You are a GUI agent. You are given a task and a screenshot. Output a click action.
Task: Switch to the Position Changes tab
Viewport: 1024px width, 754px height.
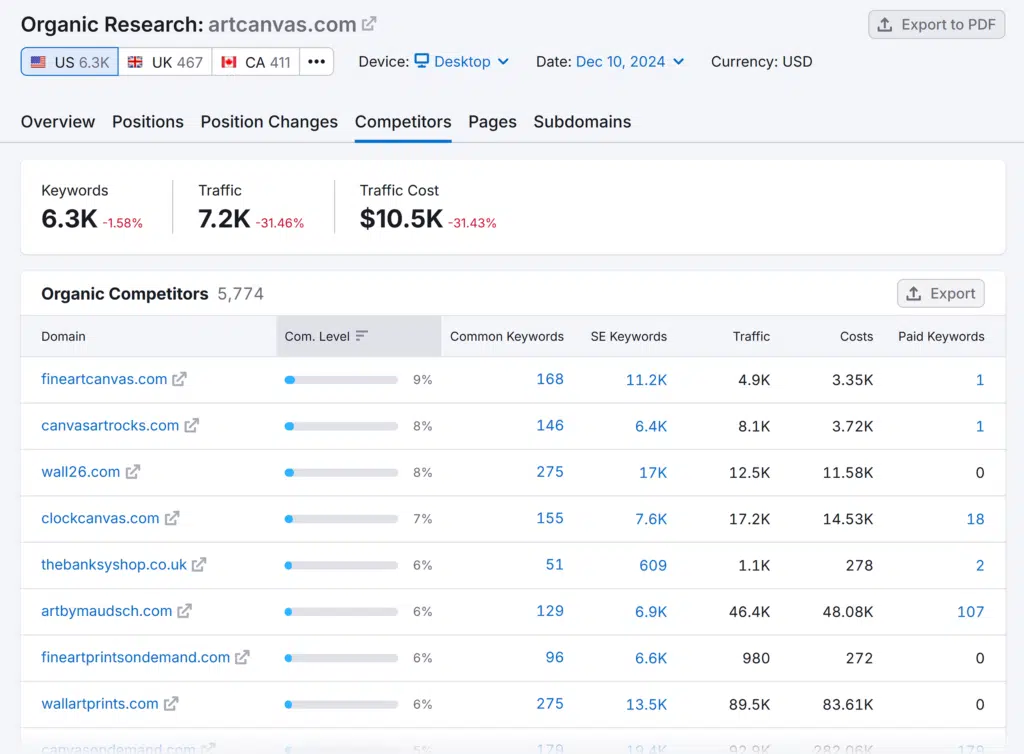269,122
